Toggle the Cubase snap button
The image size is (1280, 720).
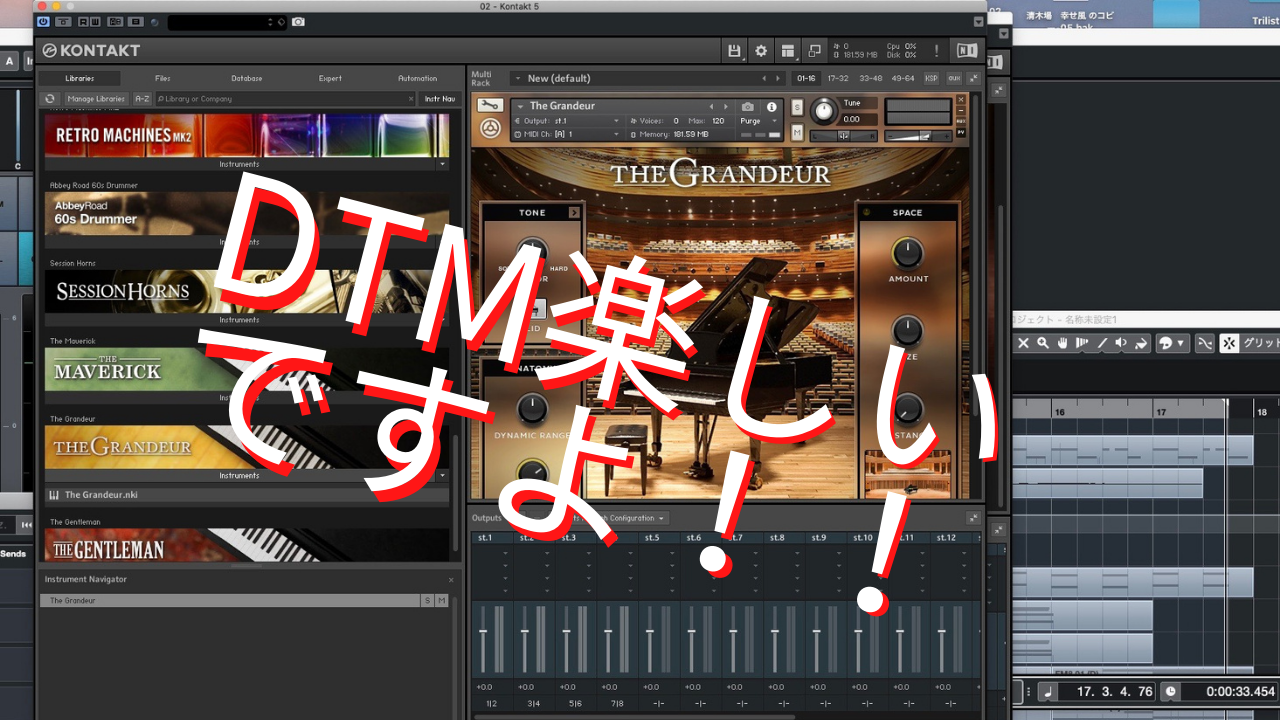pos(1229,343)
